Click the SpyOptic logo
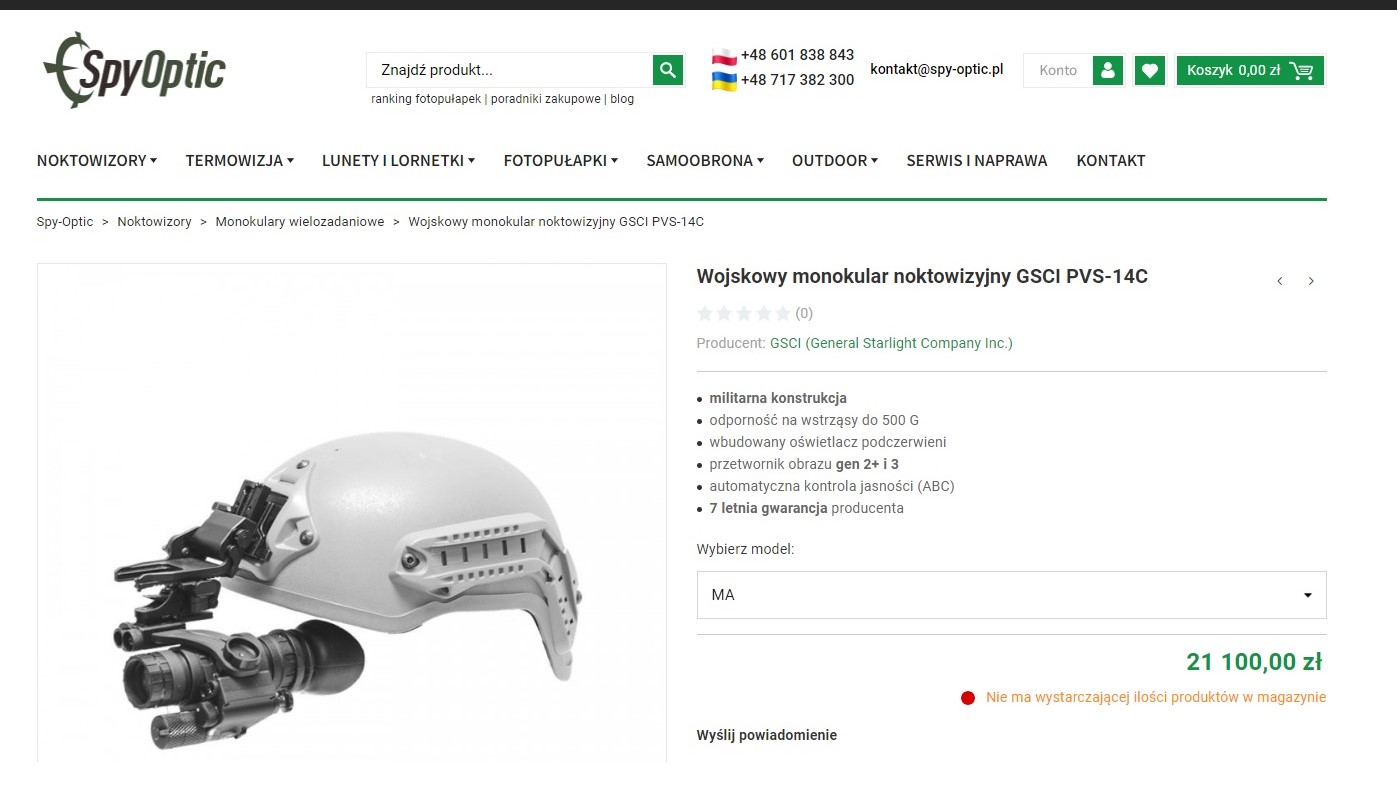The height and width of the screenshot is (799, 1400). click(x=134, y=69)
